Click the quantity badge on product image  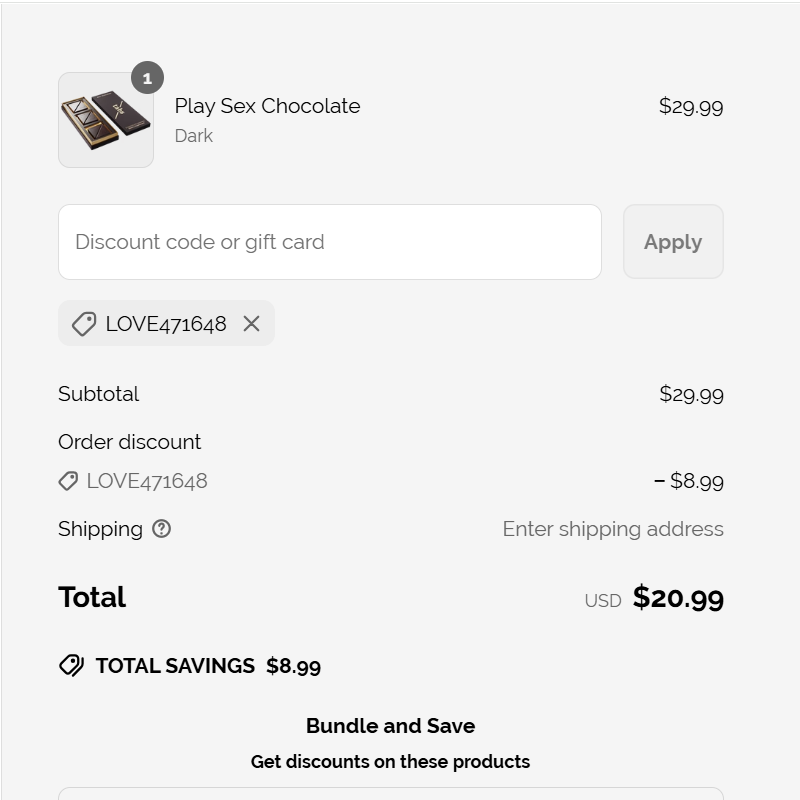click(x=147, y=78)
